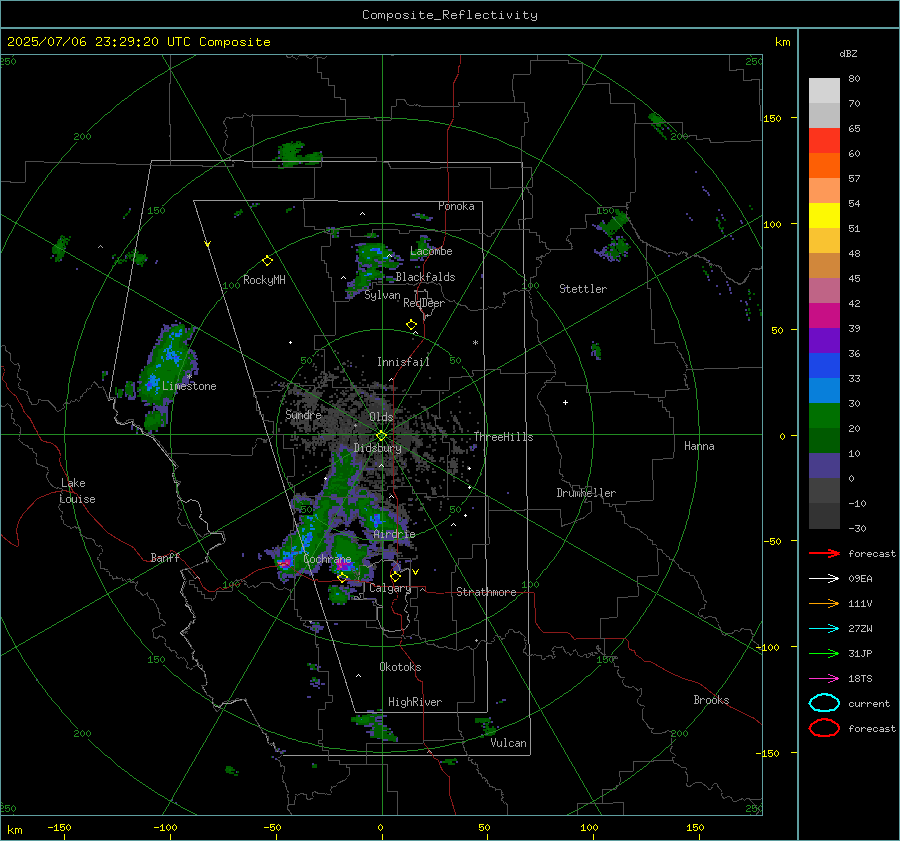Screen dimensions: 900x841
Task: Click the HighRiver label
Action: 415,702
